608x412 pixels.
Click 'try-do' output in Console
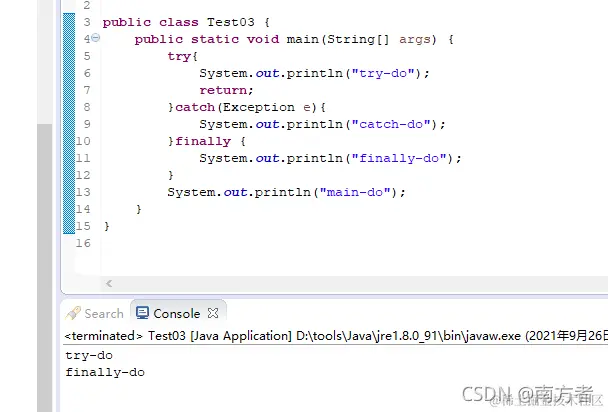click(x=89, y=355)
